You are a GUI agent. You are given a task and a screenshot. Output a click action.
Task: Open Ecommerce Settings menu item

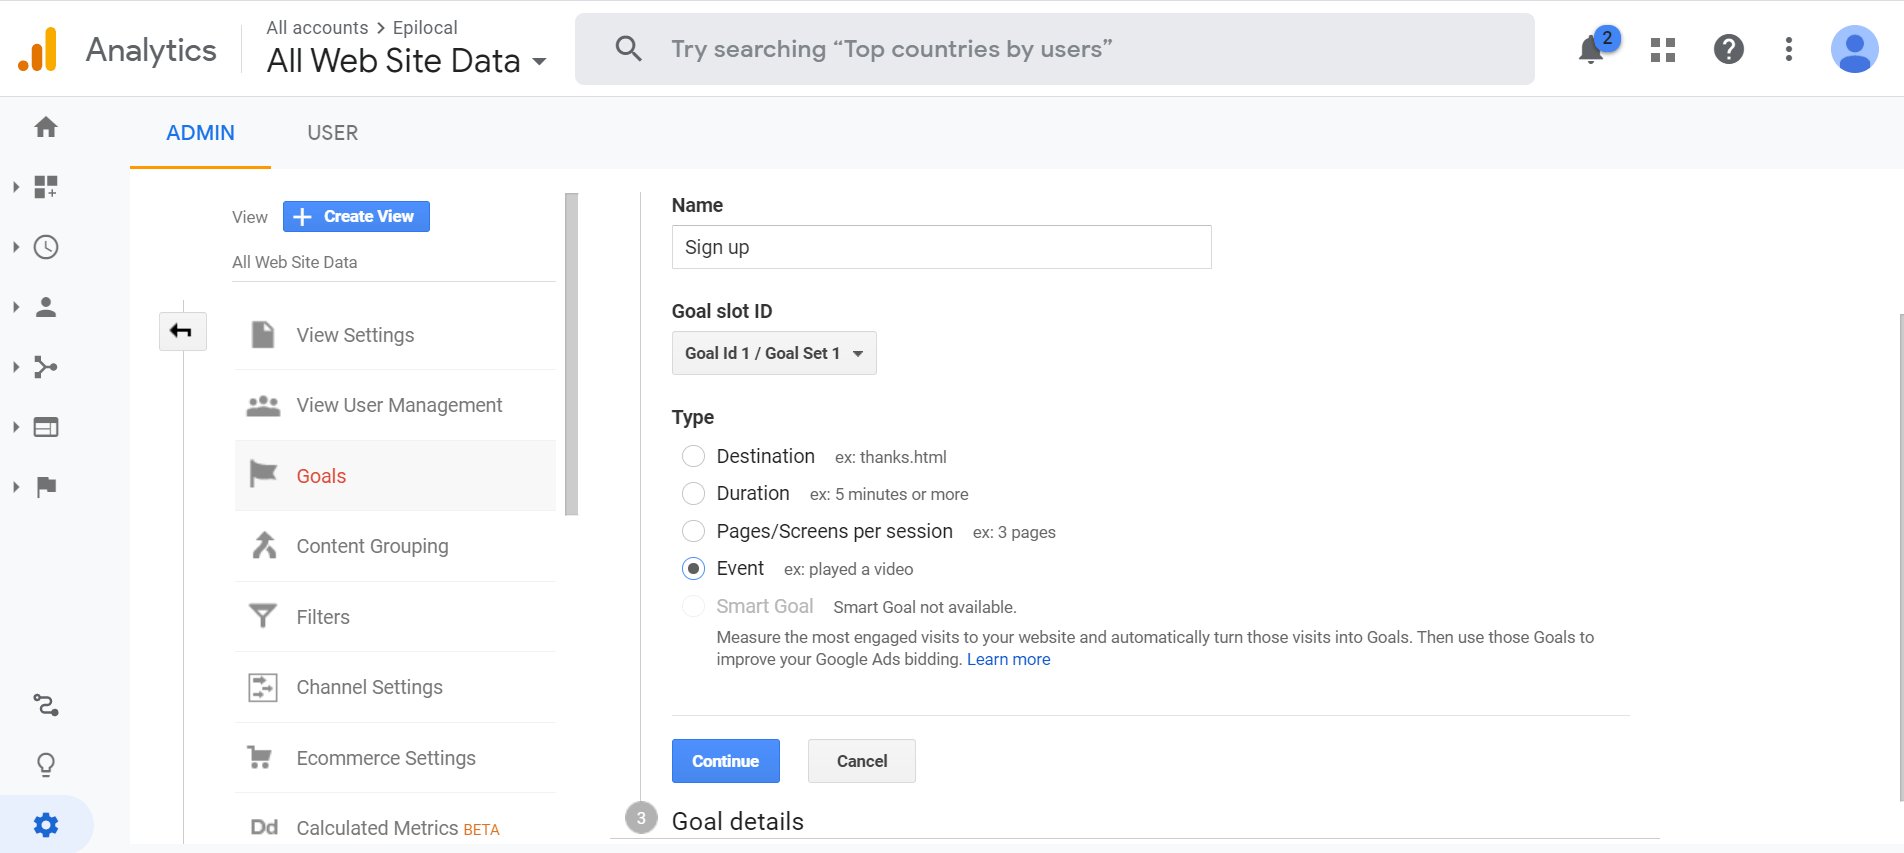pos(395,757)
